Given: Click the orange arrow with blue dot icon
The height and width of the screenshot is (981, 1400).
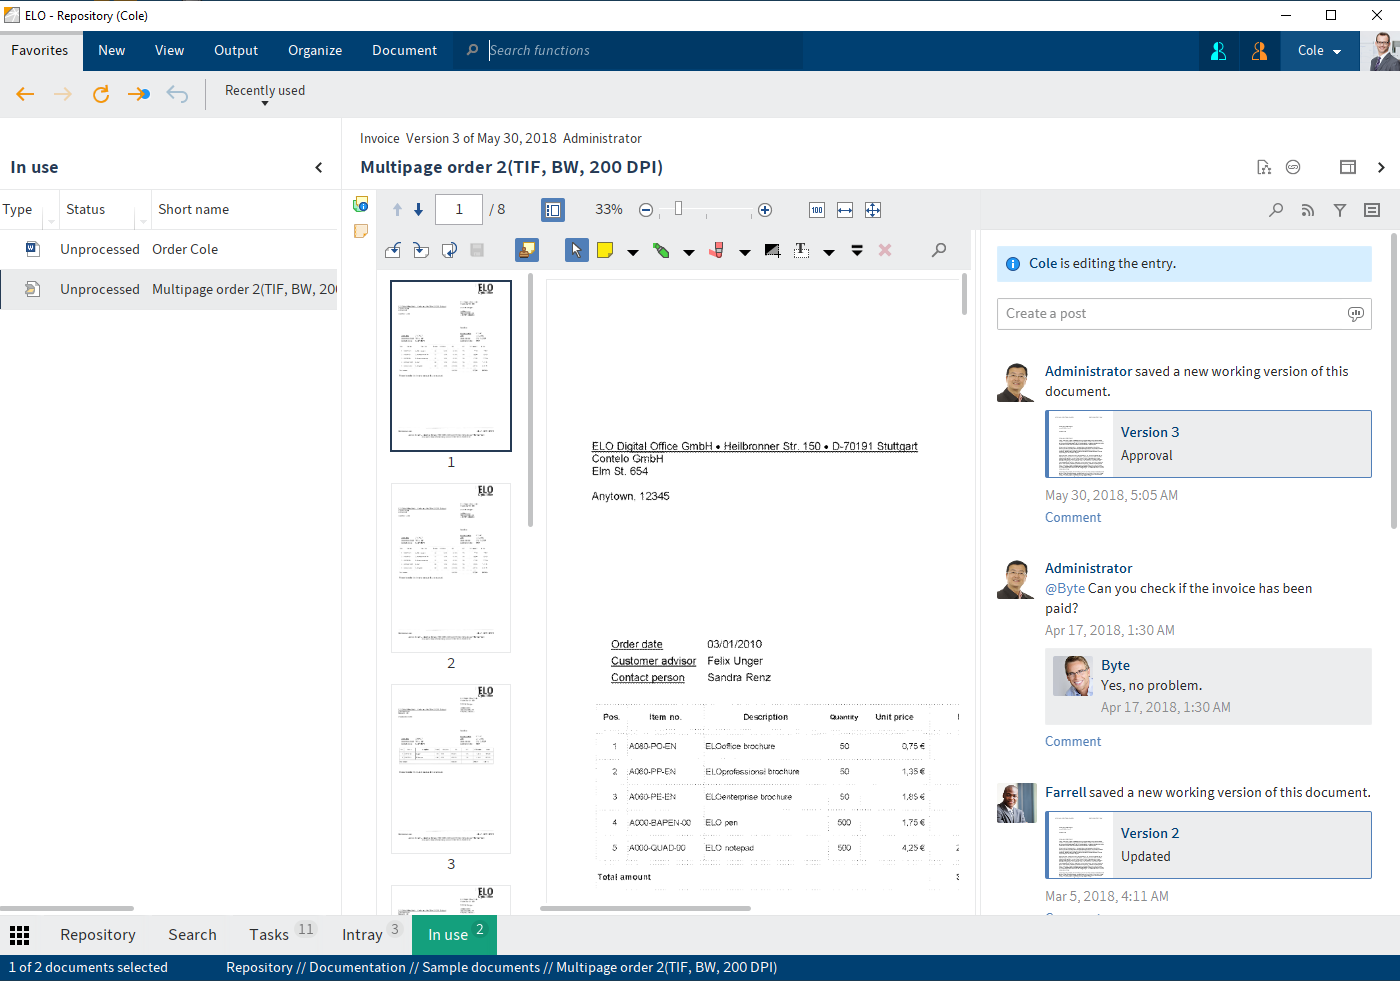Looking at the screenshot, I should (x=139, y=94).
